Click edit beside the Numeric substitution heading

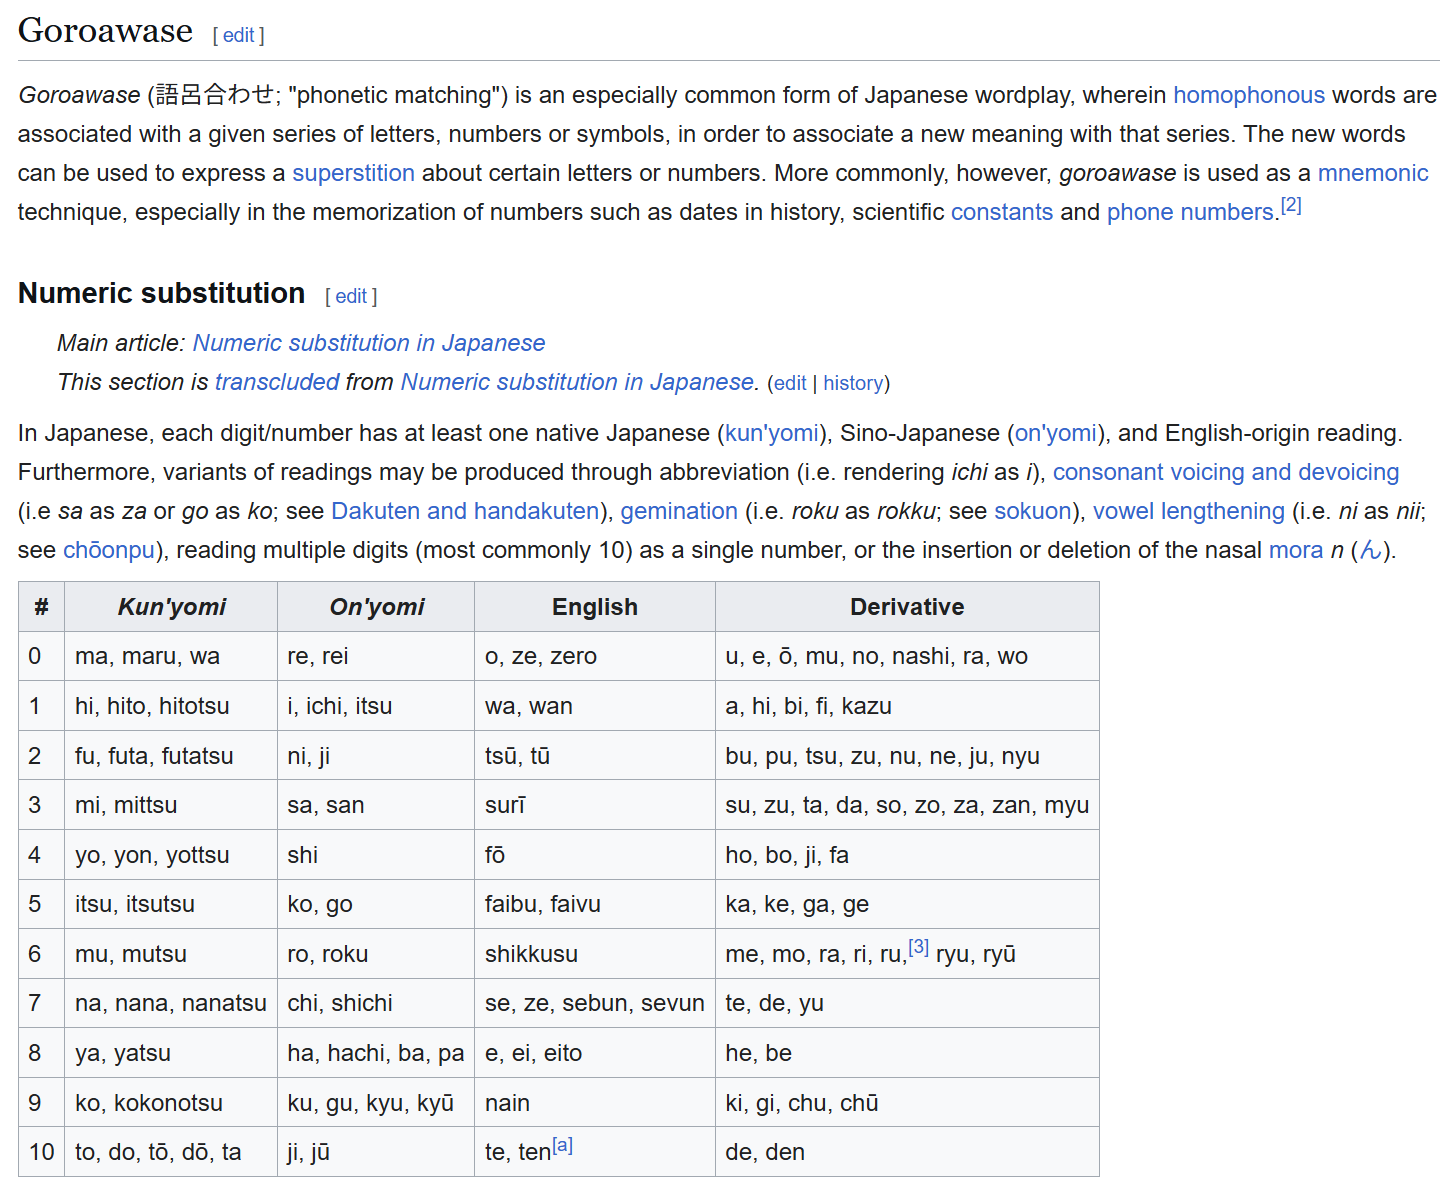click(351, 296)
